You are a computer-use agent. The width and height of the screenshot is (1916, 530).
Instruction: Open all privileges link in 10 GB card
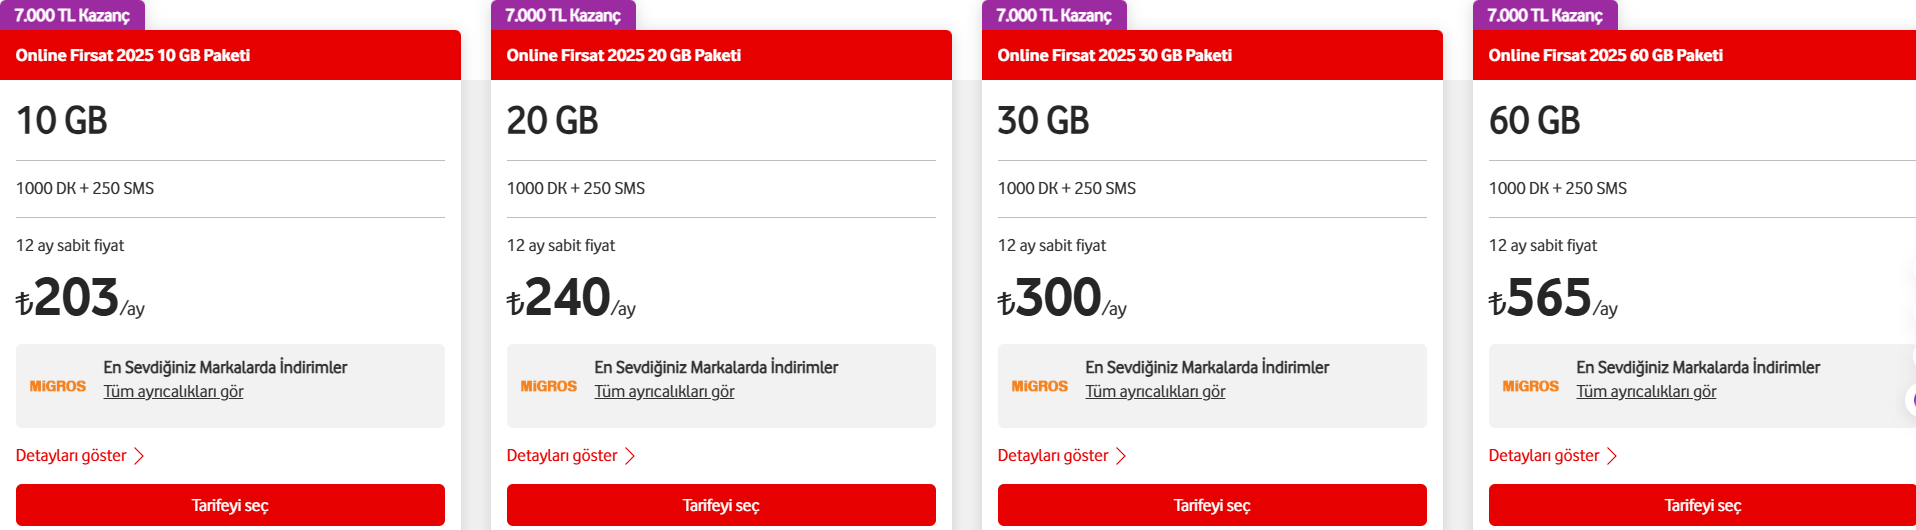[x=174, y=392]
